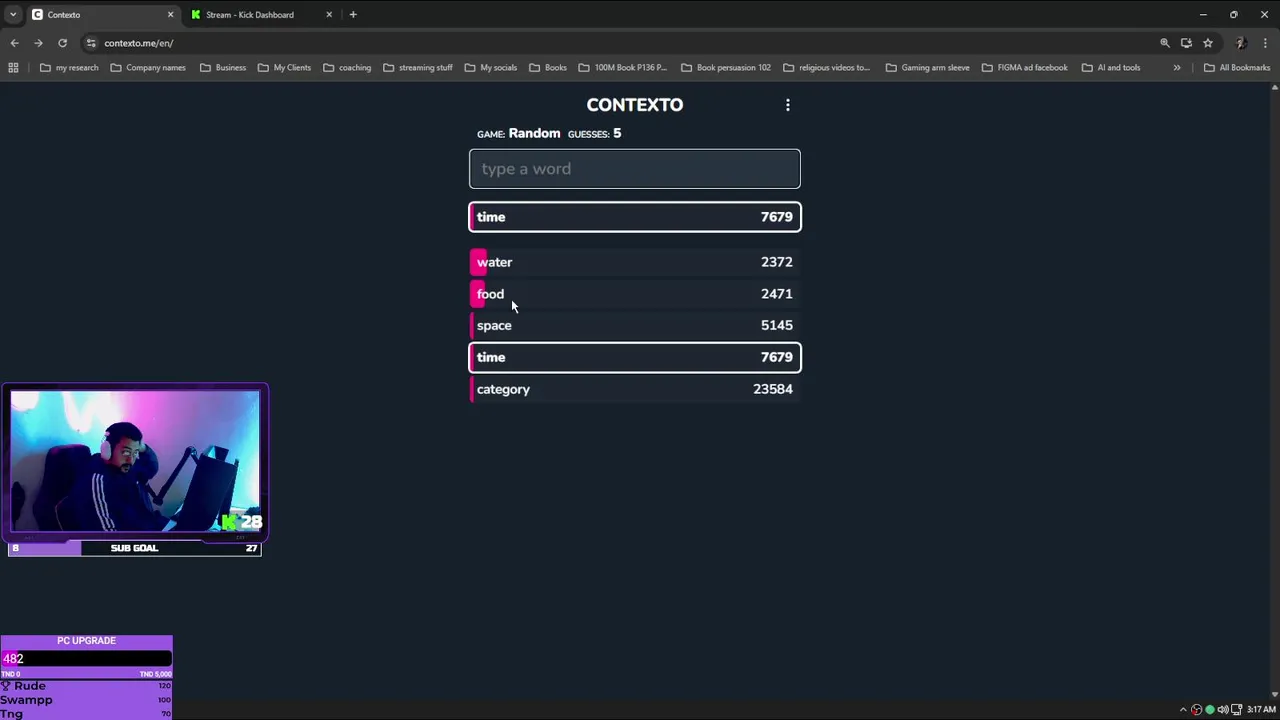Click the 'water' guess row
The width and height of the screenshot is (1280, 720).
click(635, 262)
